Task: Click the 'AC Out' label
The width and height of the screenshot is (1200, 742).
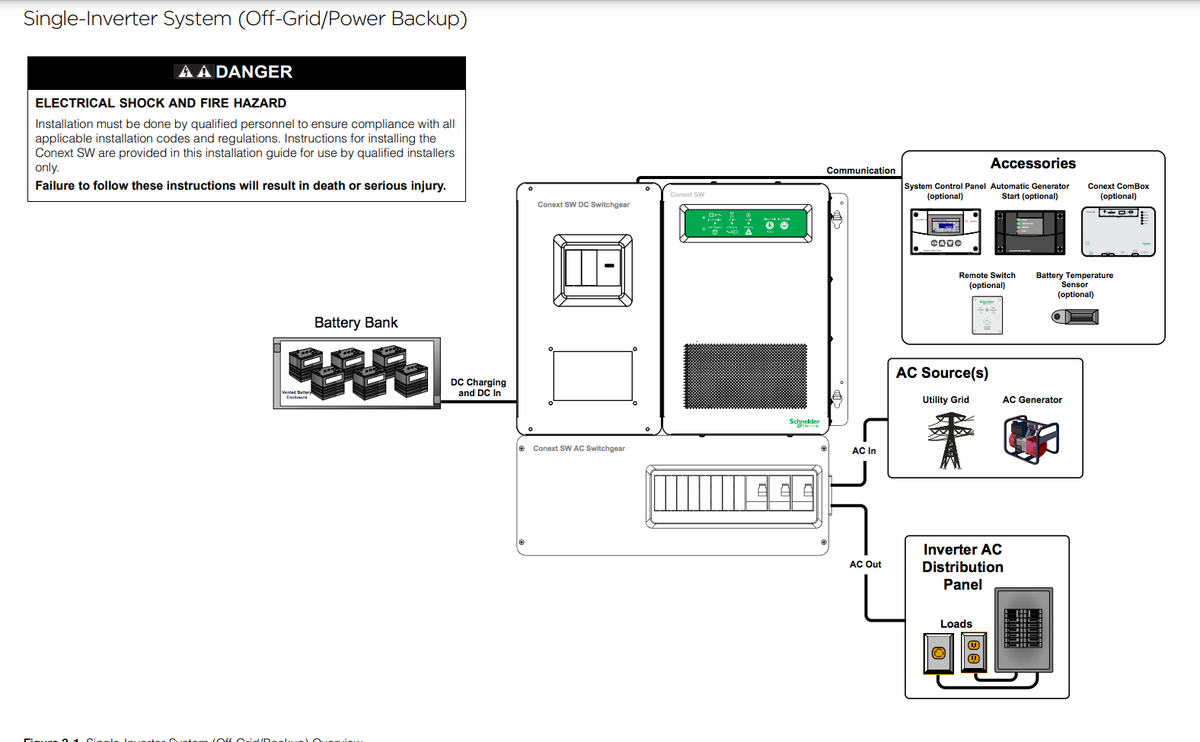Action: [865, 565]
